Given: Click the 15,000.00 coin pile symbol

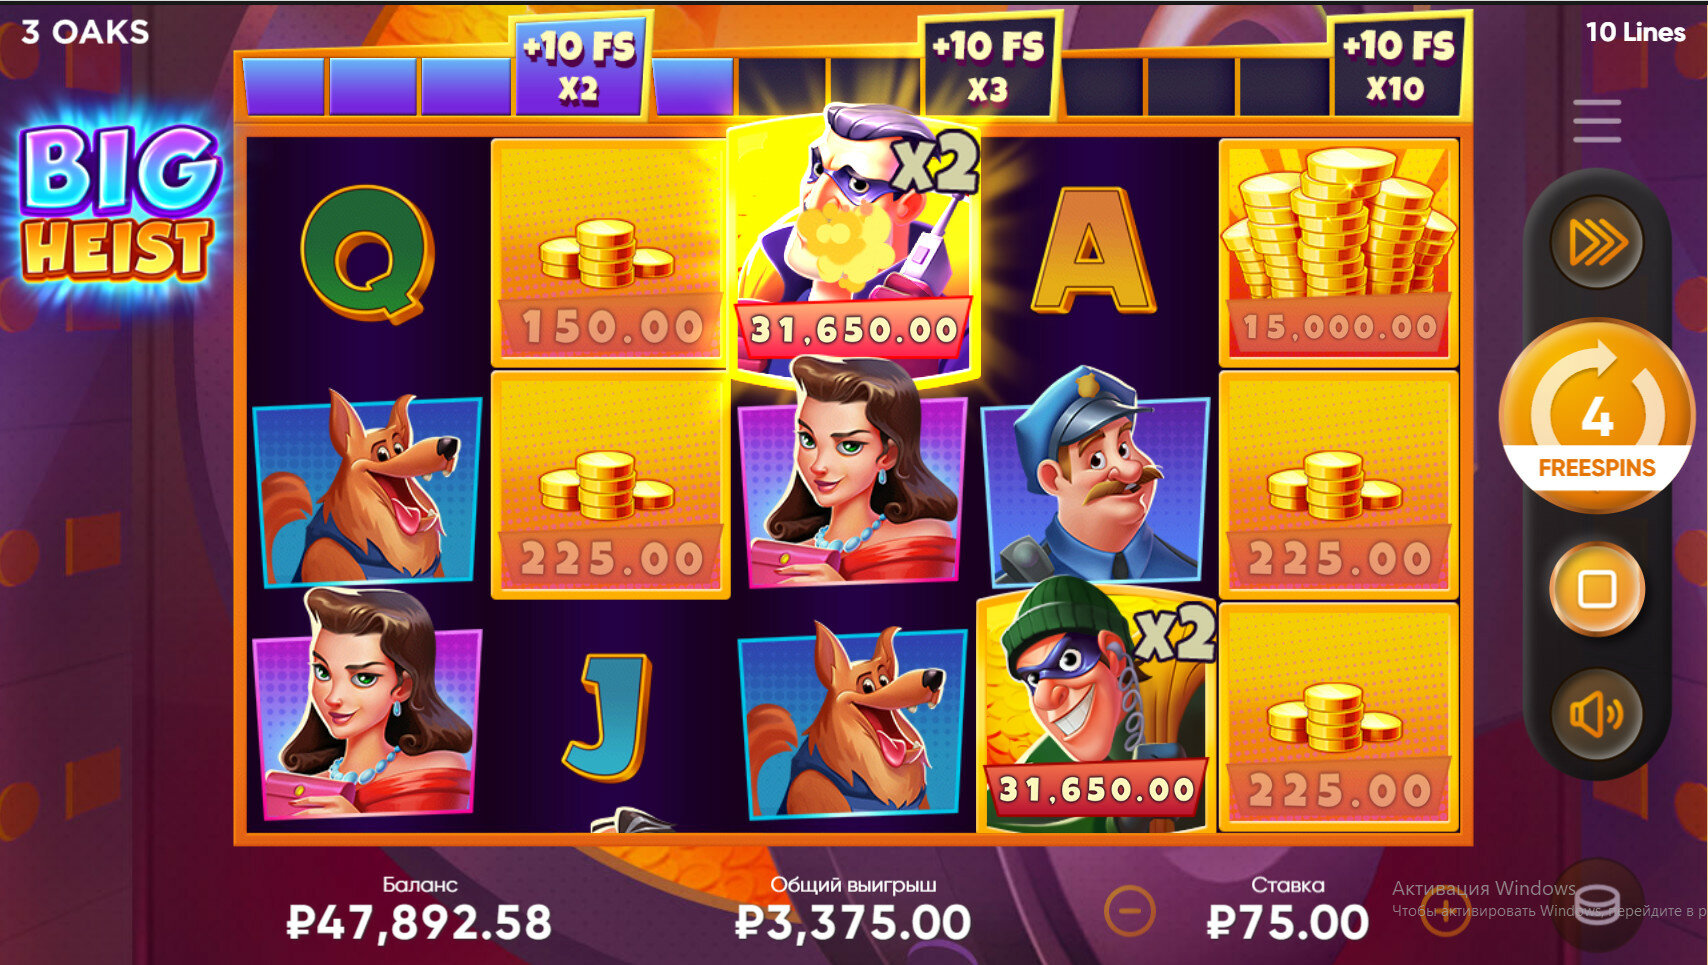Looking at the screenshot, I should [x=1339, y=252].
